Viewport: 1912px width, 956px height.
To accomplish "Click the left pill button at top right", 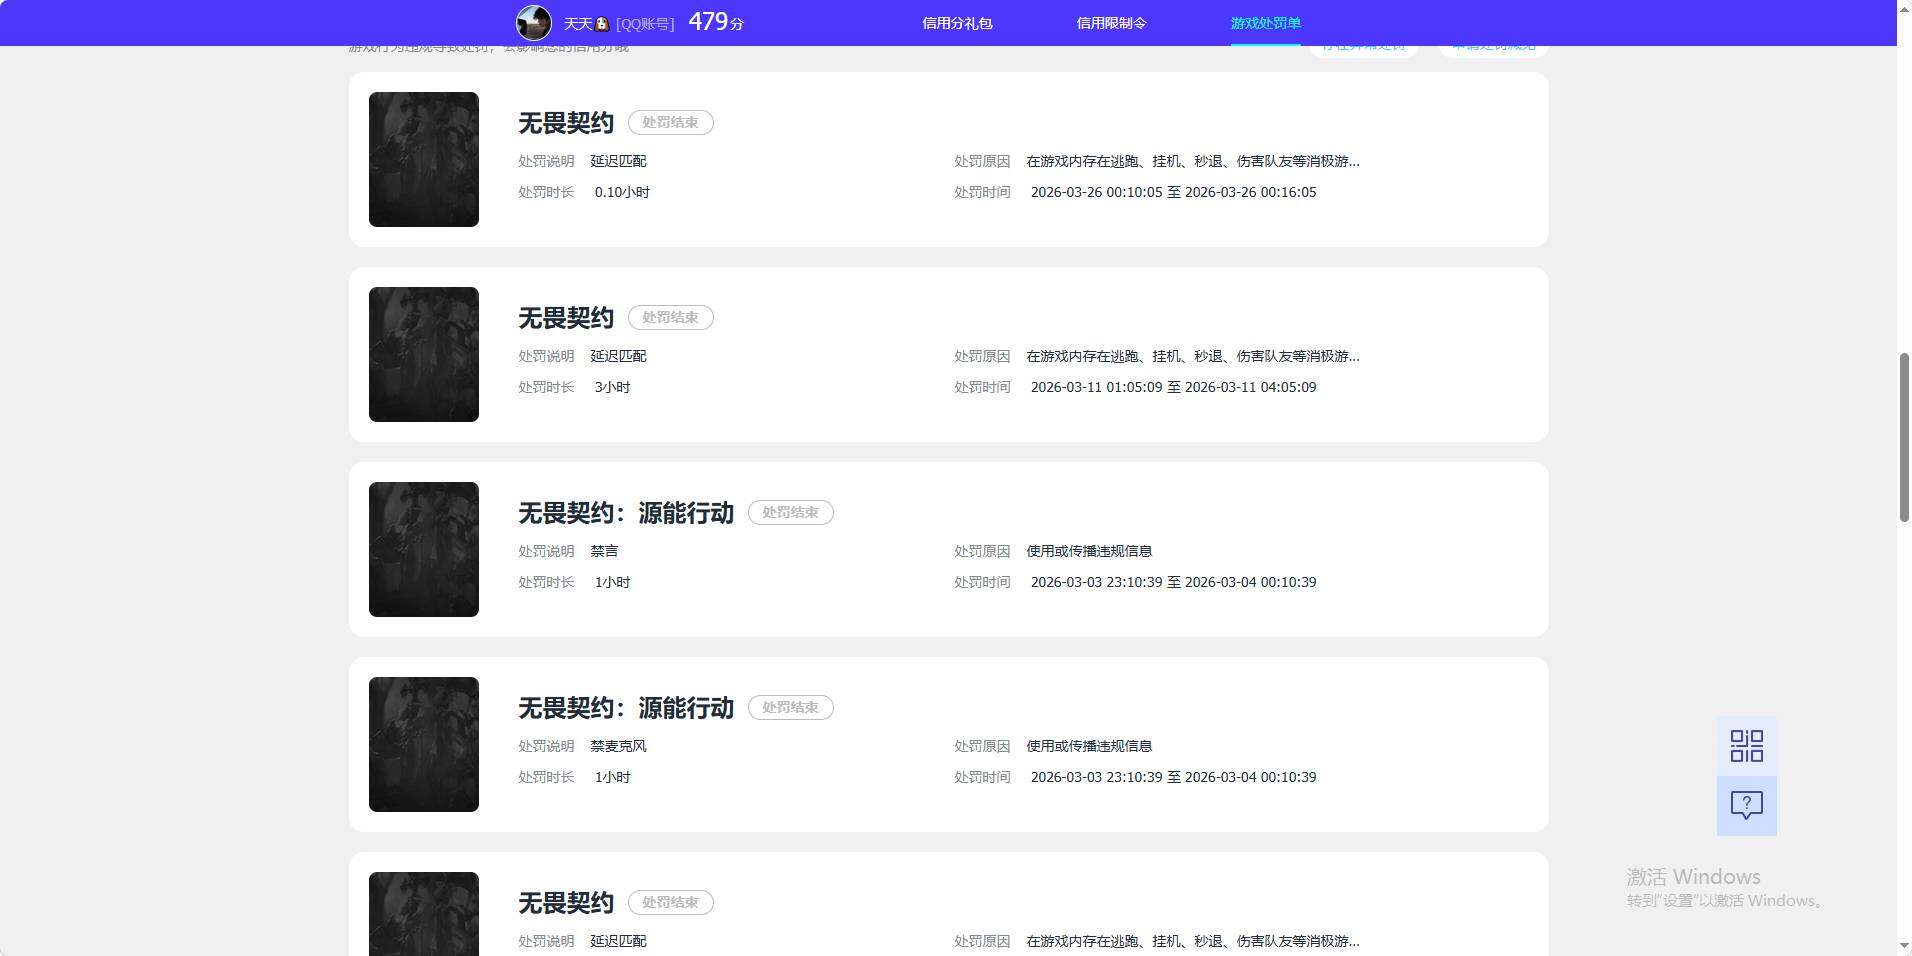I will (x=1364, y=44).
